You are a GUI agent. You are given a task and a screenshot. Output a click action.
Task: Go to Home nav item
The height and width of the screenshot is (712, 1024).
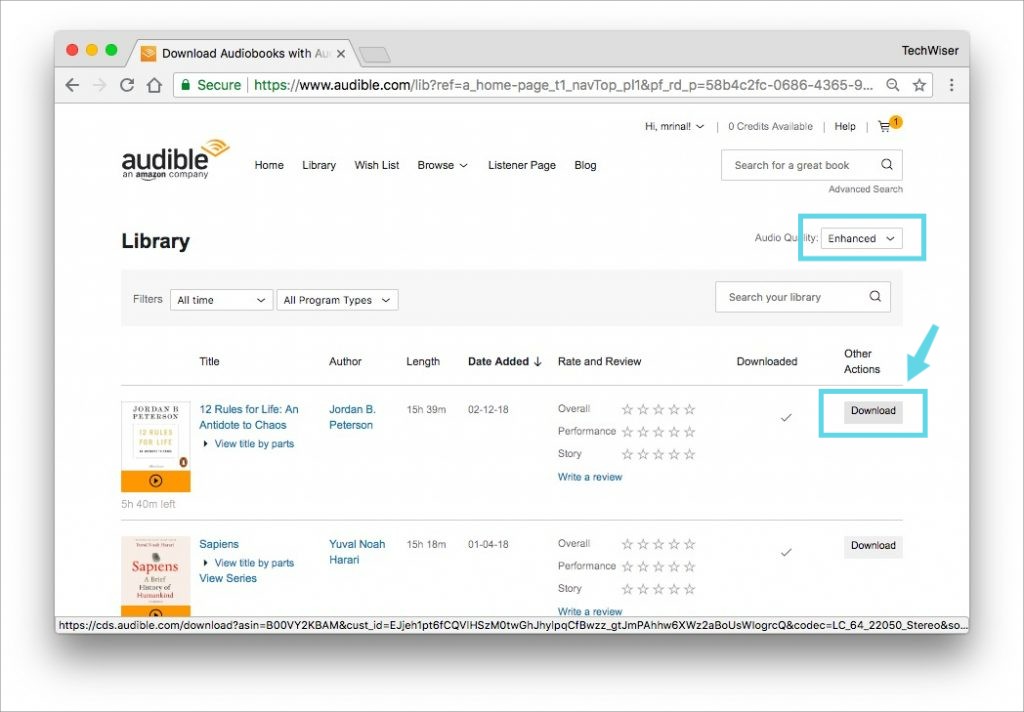click(x=269, y=165)
